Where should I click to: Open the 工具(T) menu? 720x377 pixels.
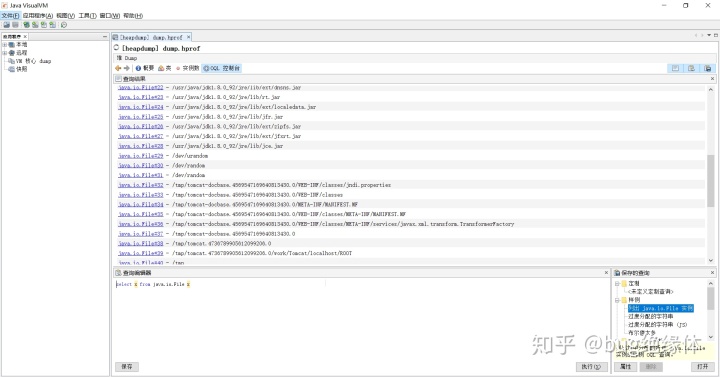87,16
